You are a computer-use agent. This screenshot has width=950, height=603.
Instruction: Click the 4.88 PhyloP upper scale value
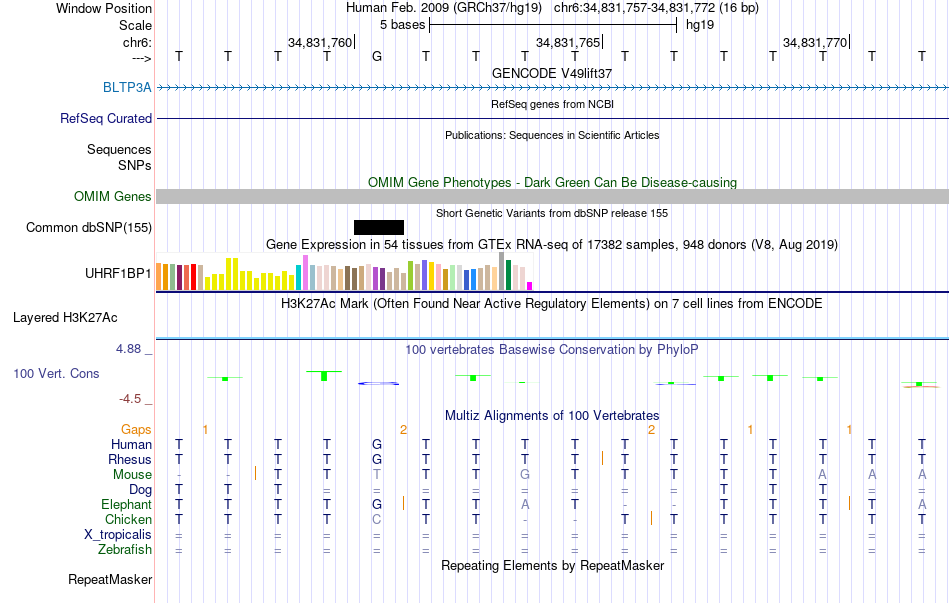click(128, 348)
